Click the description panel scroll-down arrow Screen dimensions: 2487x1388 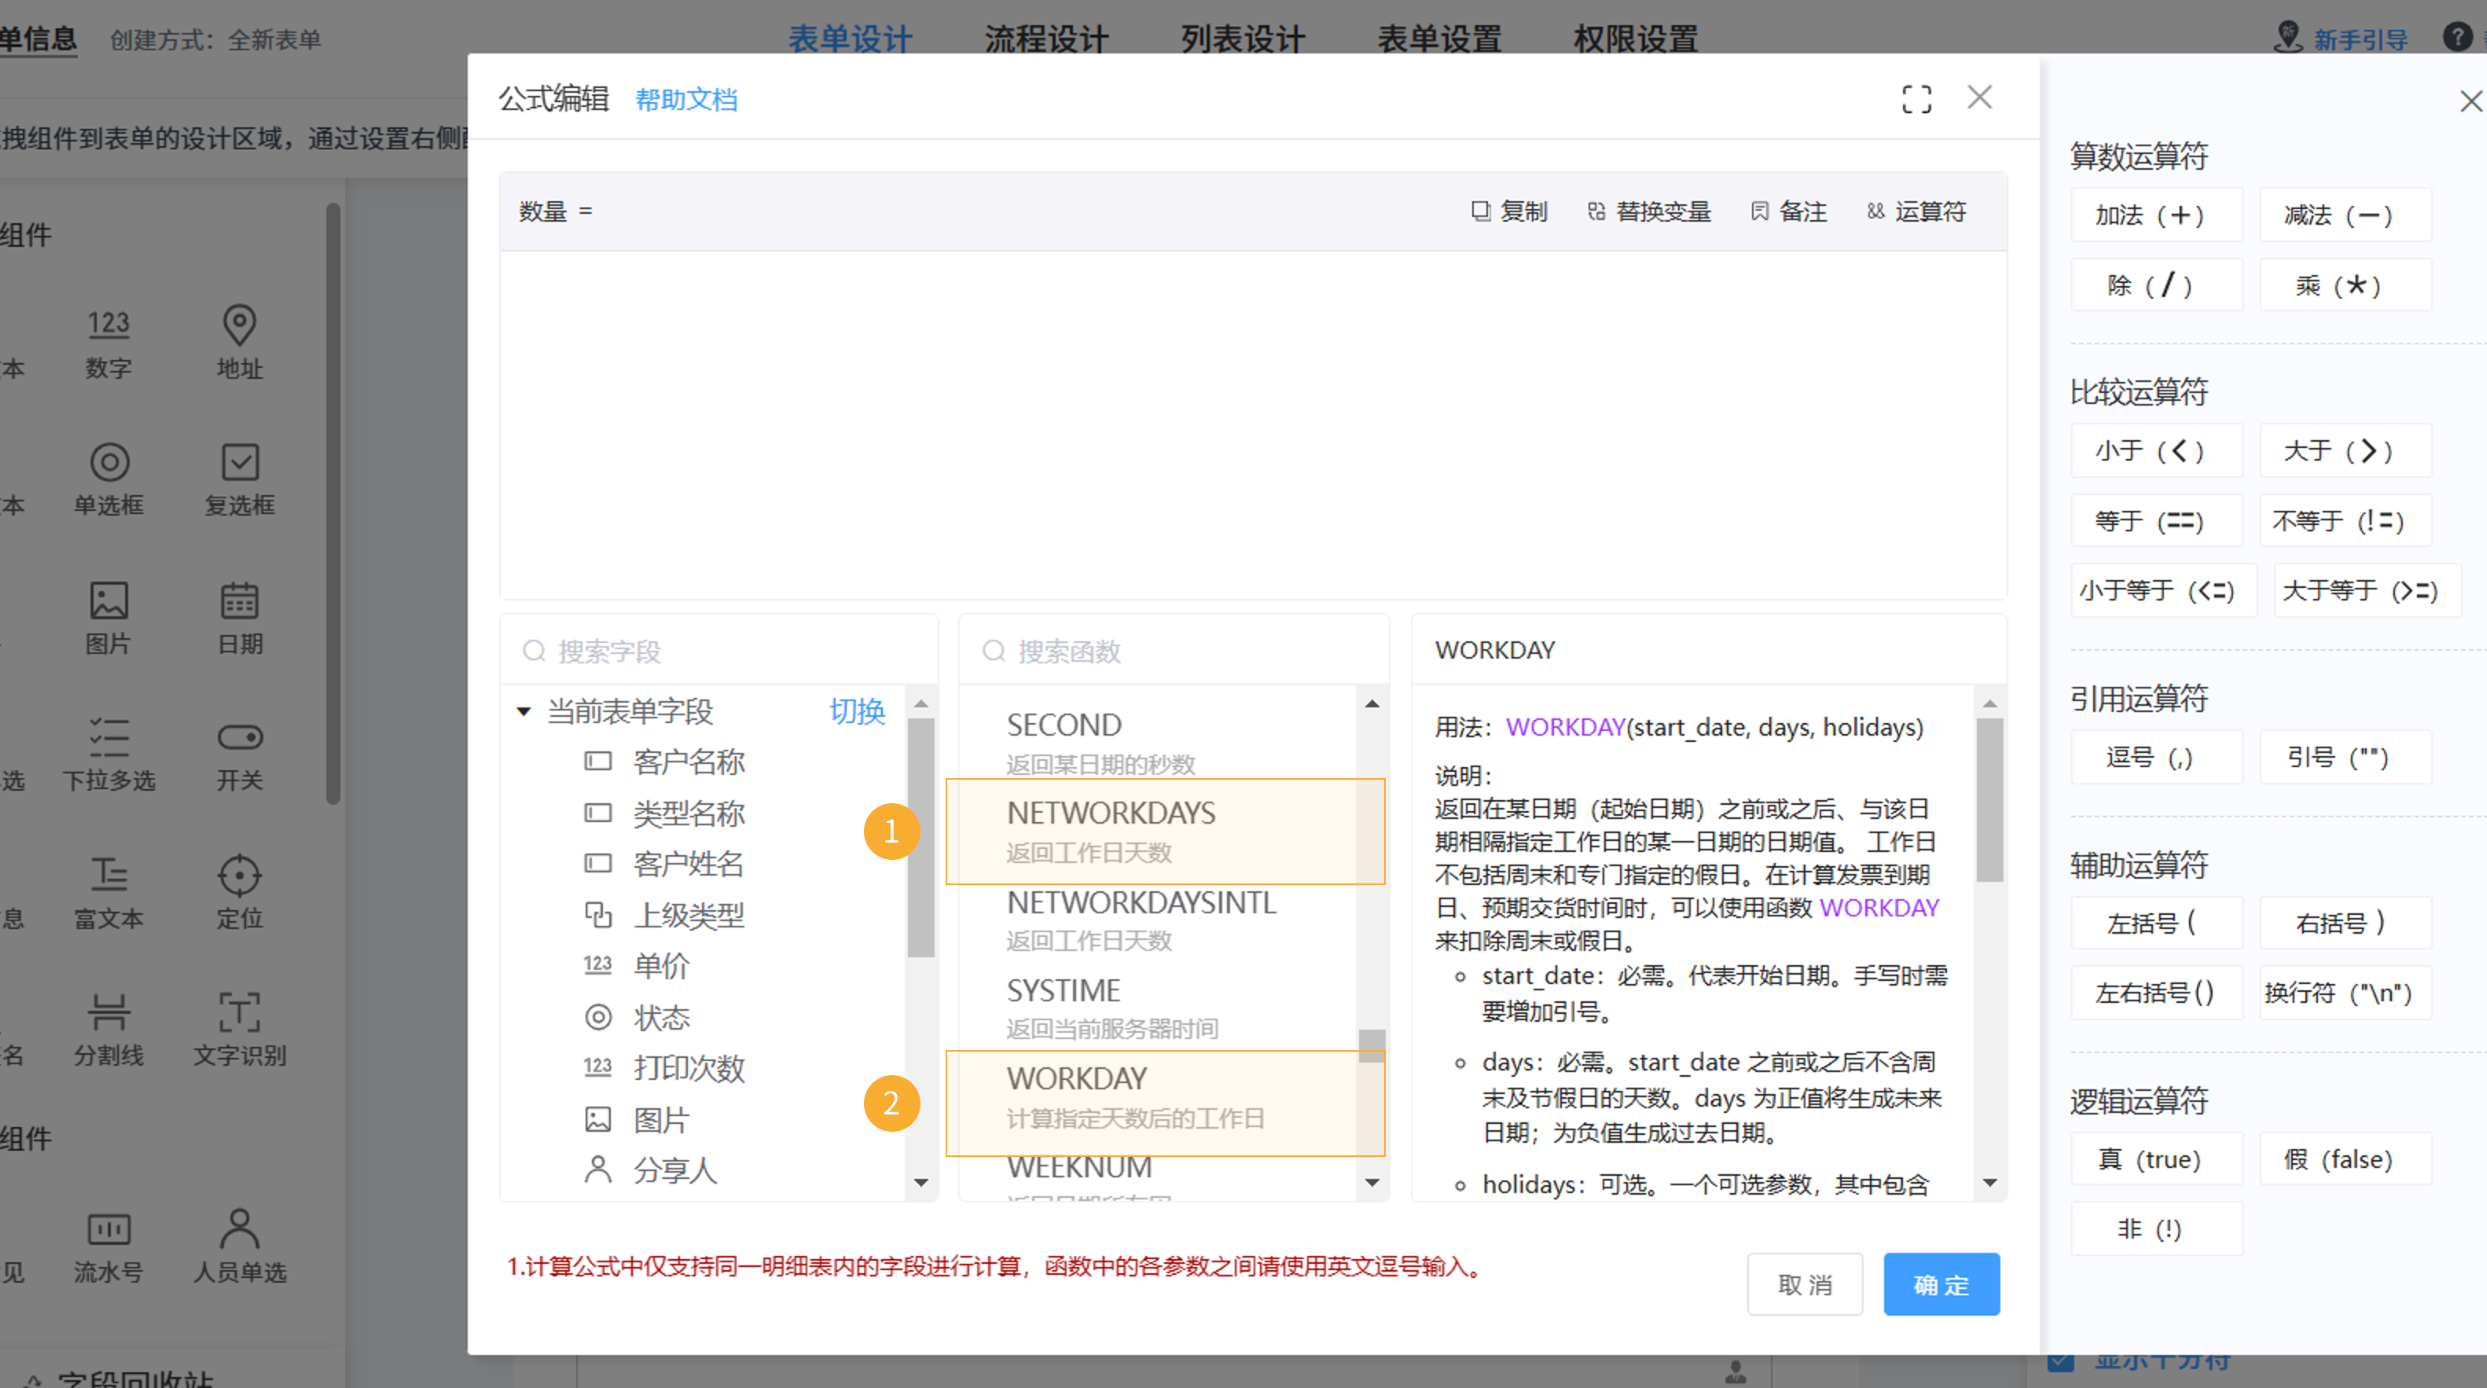[1990, 1182]
